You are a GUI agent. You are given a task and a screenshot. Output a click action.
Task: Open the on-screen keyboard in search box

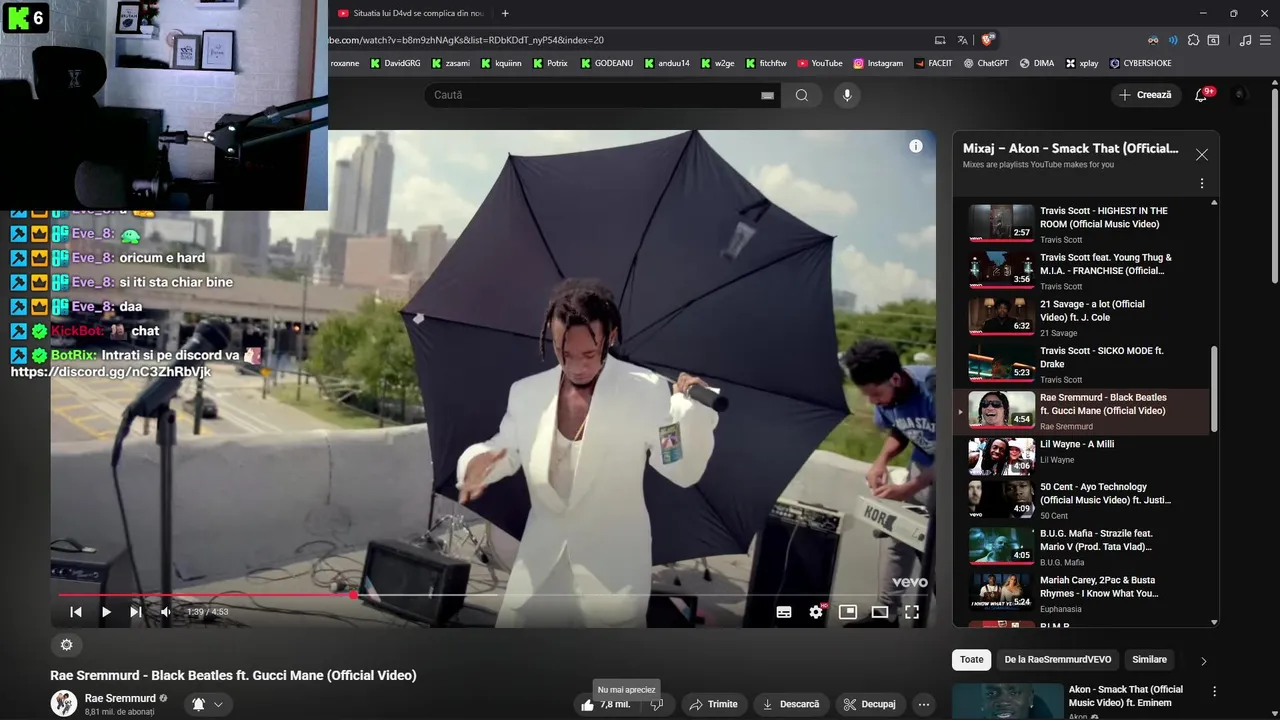coord(767,95)
